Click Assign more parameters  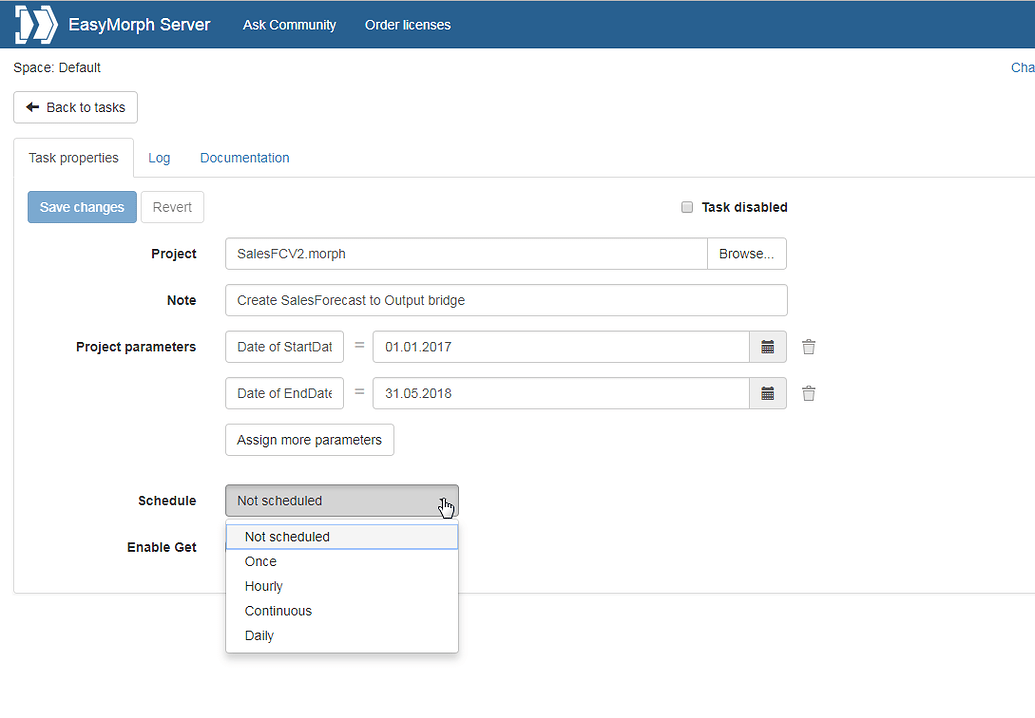pyautogui.click(x=309, y=439)
